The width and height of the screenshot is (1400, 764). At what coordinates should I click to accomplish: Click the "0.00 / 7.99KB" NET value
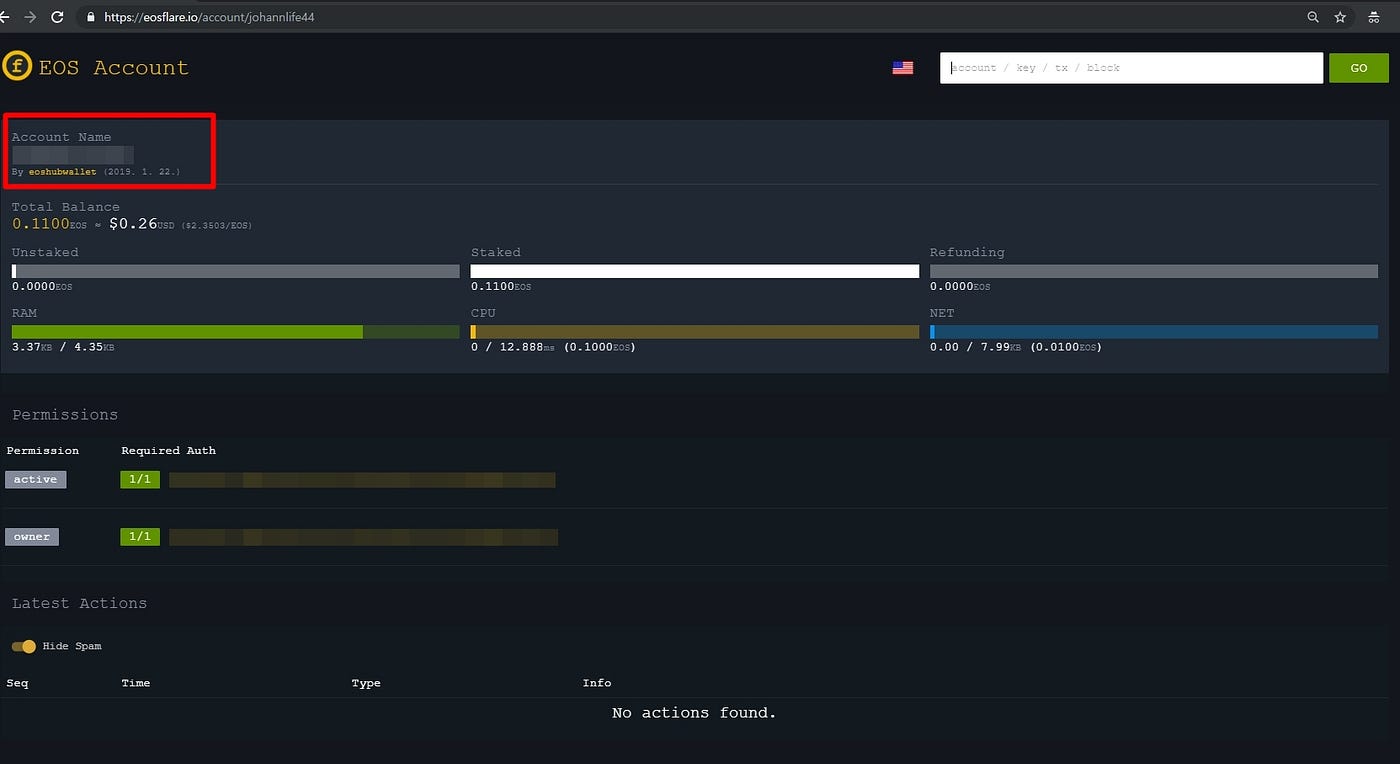click(975, 347)
